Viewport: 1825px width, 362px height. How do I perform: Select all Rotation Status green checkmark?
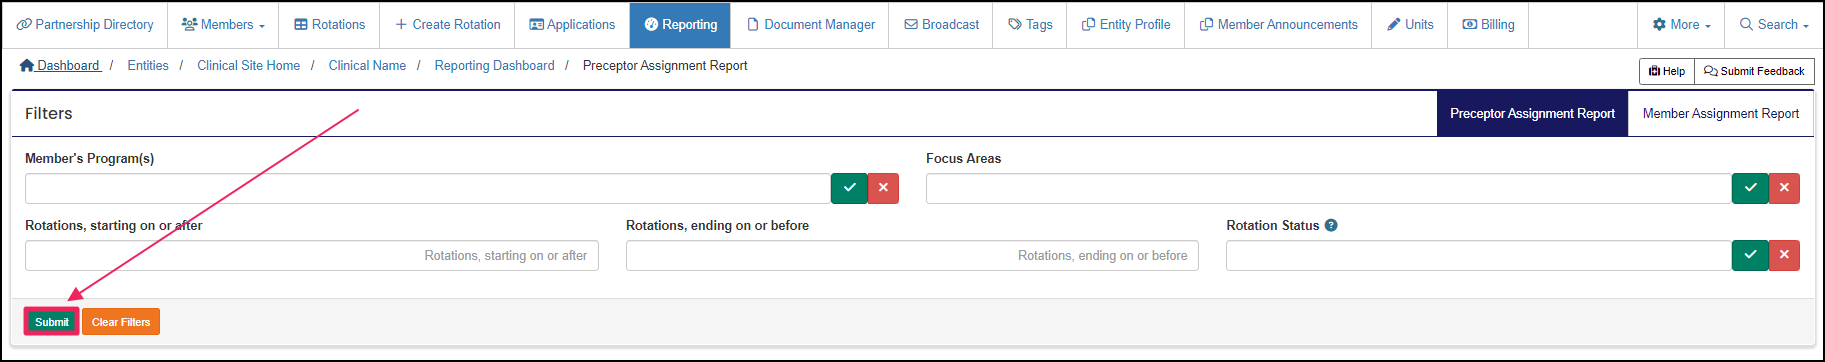[1750, 255]
